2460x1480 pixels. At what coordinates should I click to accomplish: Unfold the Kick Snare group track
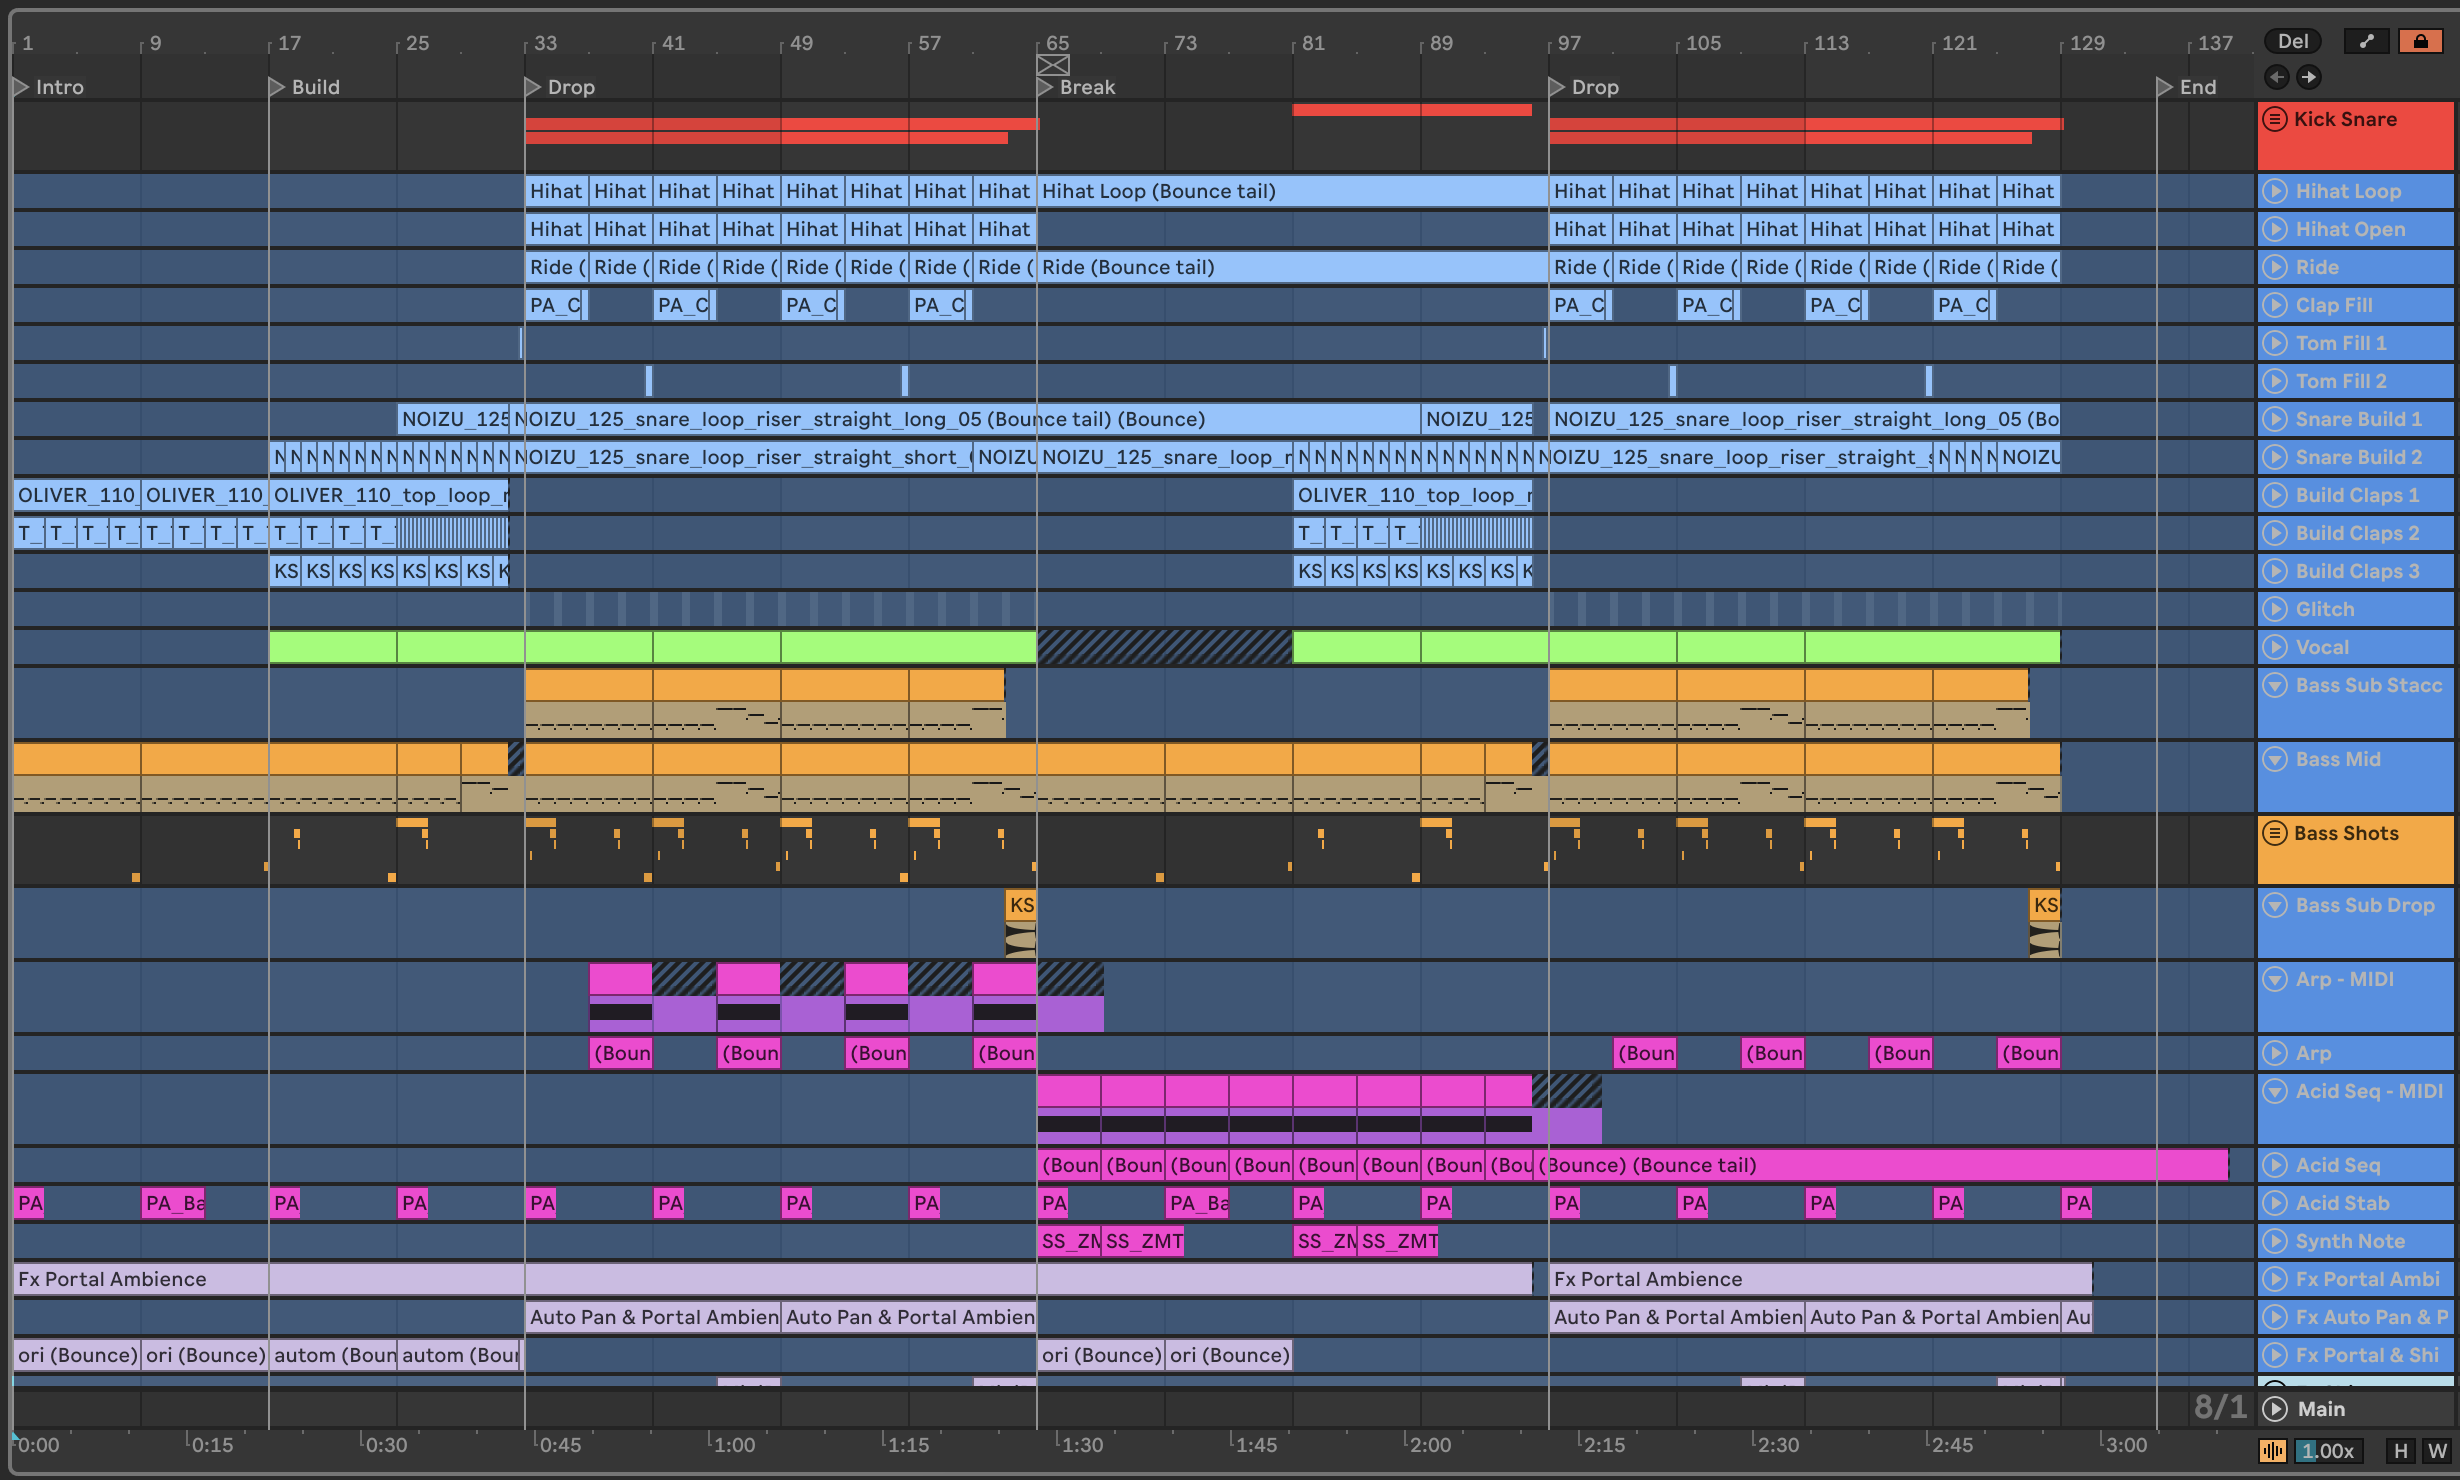tap(2275, 119)
